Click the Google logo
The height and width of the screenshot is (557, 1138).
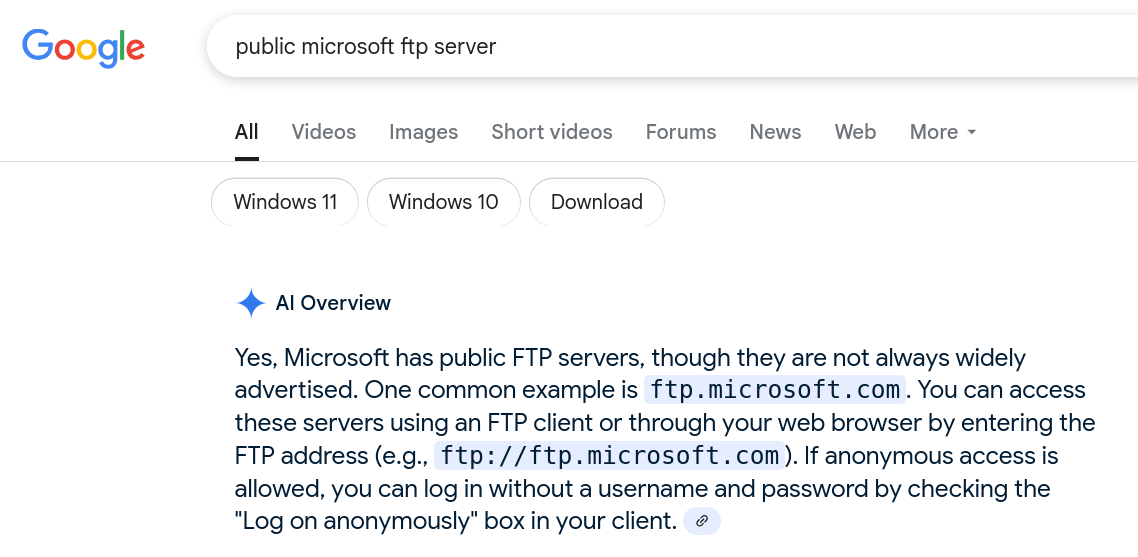coord(84,46)
